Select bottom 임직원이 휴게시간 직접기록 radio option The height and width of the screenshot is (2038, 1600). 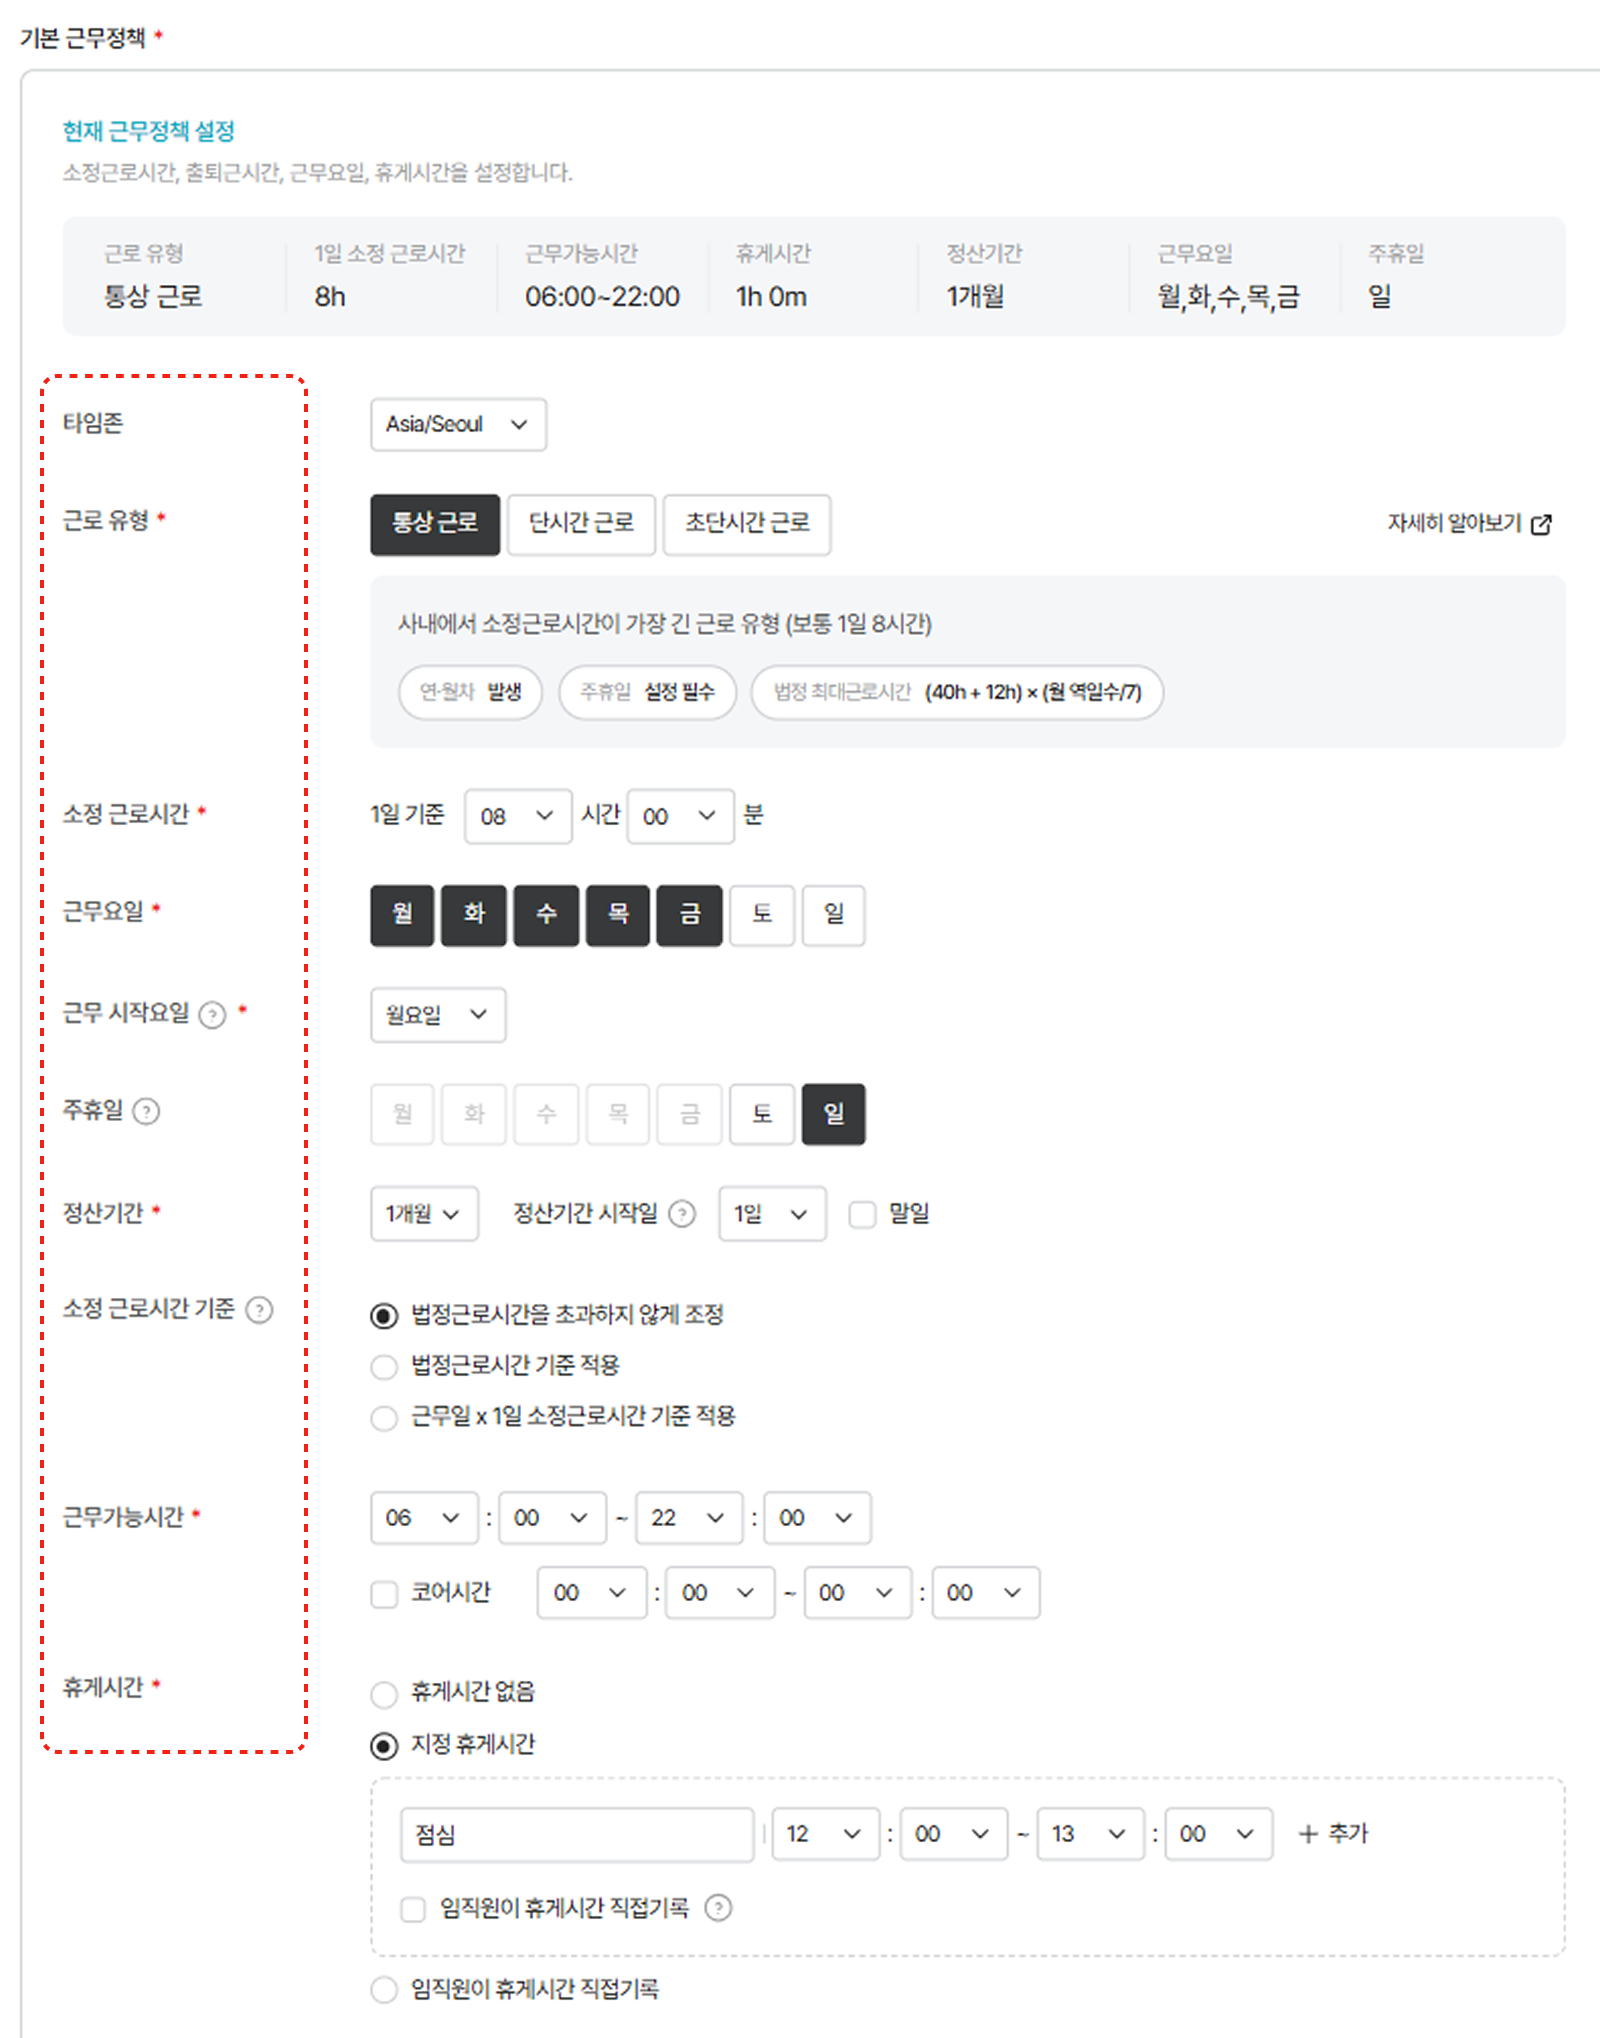click(384, 1990)
